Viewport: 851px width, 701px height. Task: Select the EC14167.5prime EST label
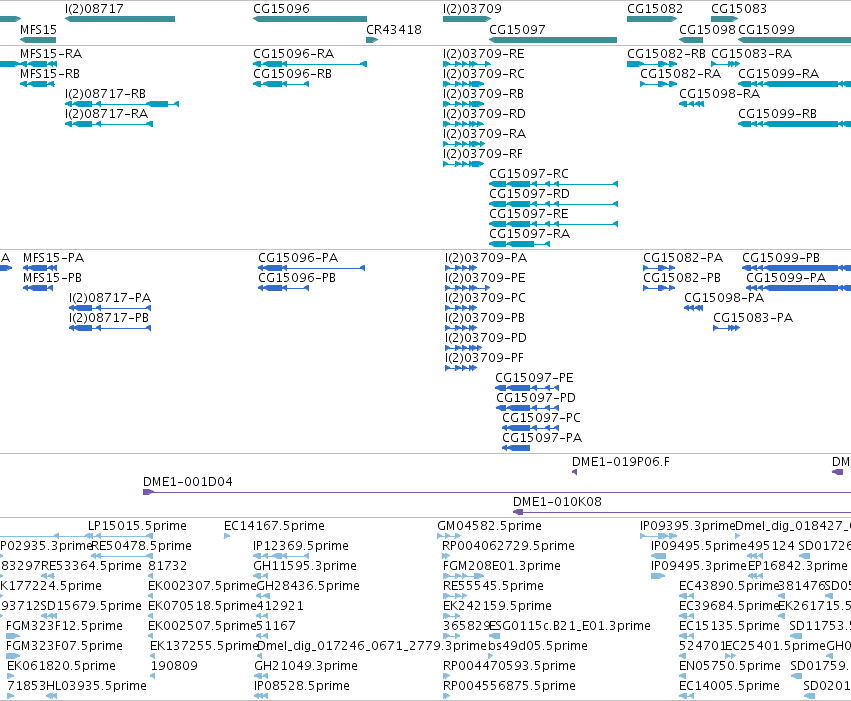[x=275, y=526]
